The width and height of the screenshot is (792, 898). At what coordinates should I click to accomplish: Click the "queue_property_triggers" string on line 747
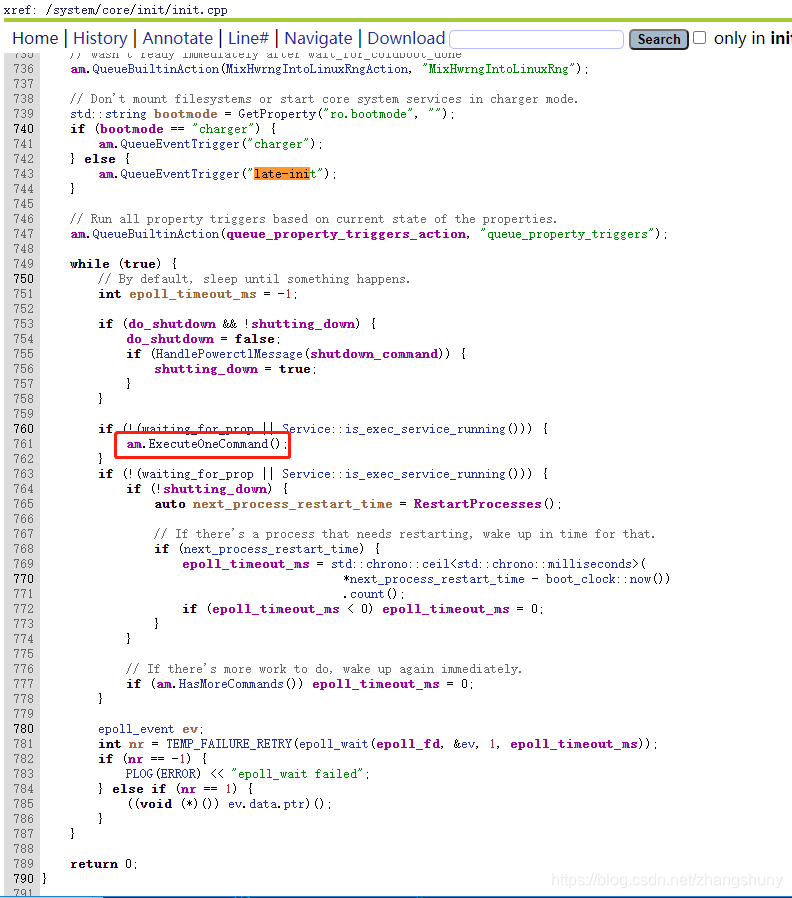tap(568, 234)
